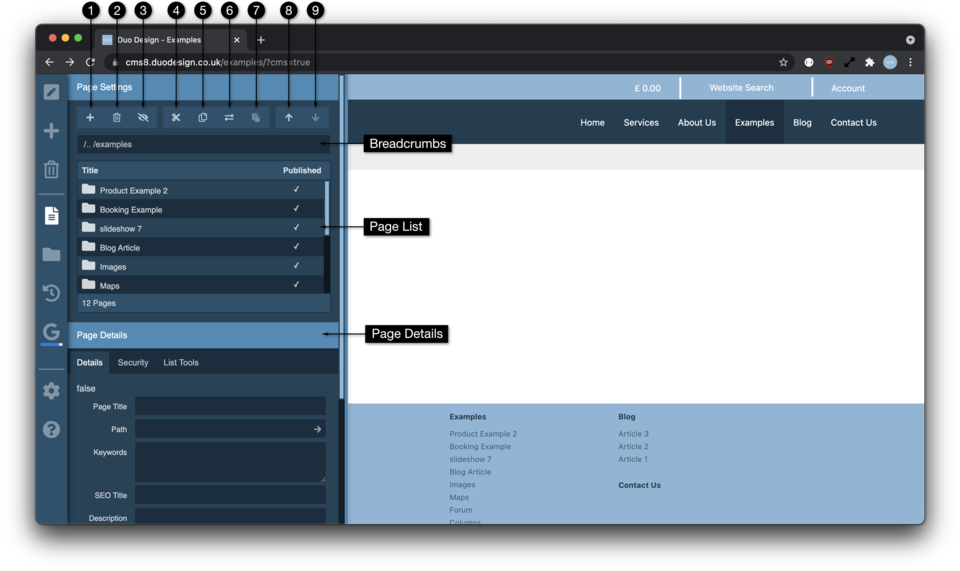
Task: Click the cut scissors icon
Action: pos(176,118)
